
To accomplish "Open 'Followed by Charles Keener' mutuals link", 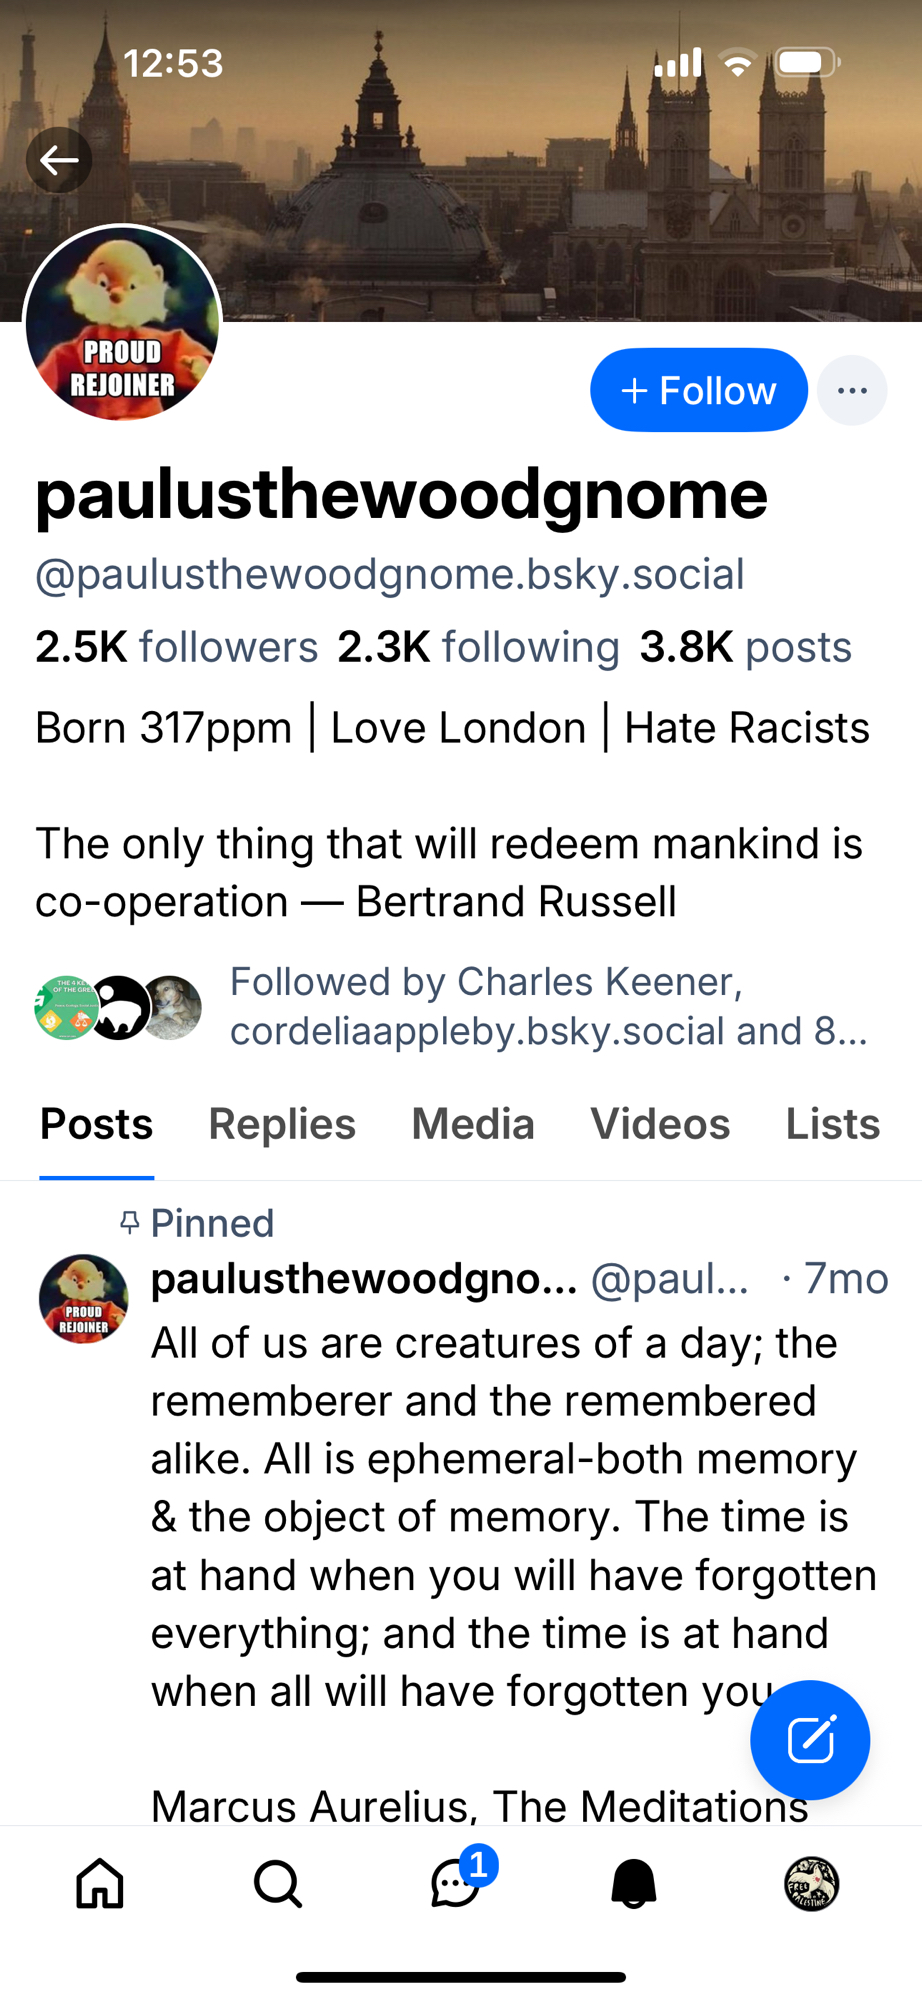I will 548,1006.
